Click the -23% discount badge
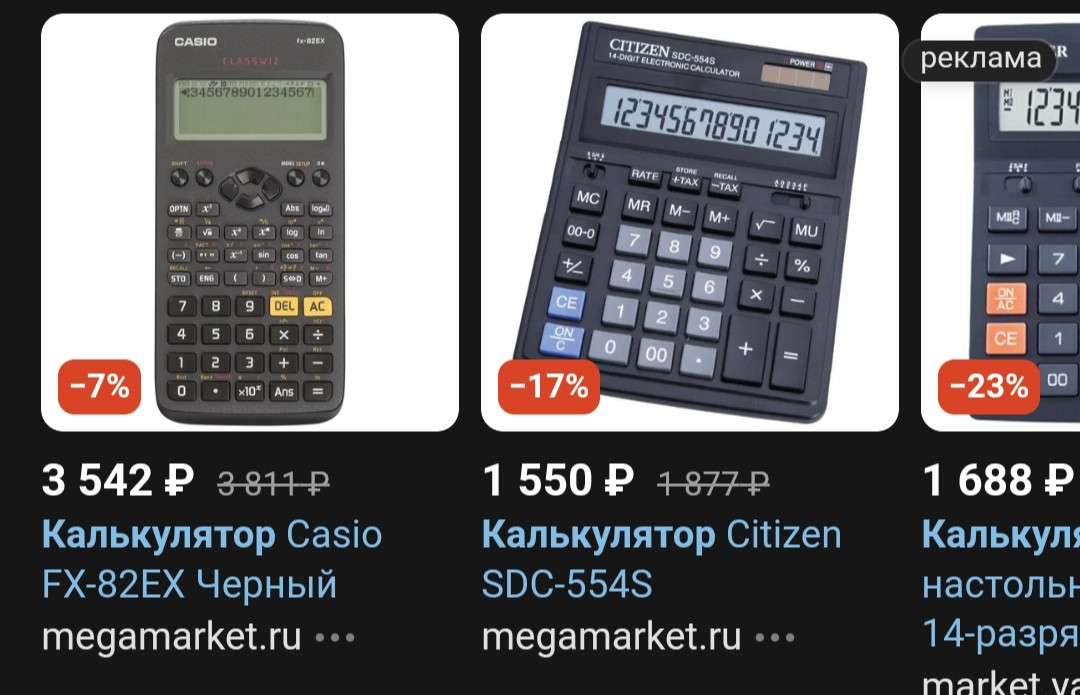 click(x=989, y=386)
